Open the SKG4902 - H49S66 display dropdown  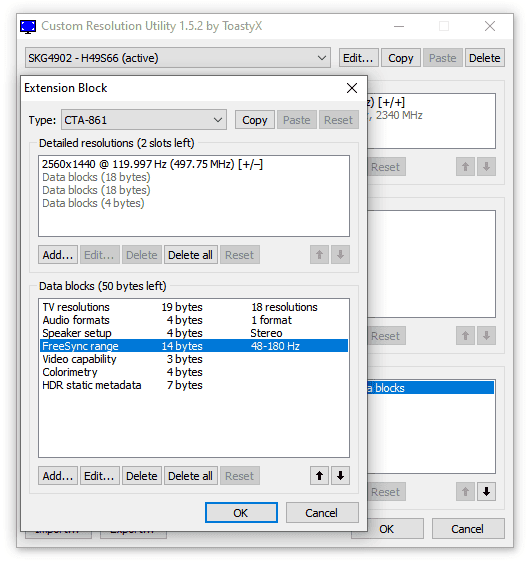178,58
